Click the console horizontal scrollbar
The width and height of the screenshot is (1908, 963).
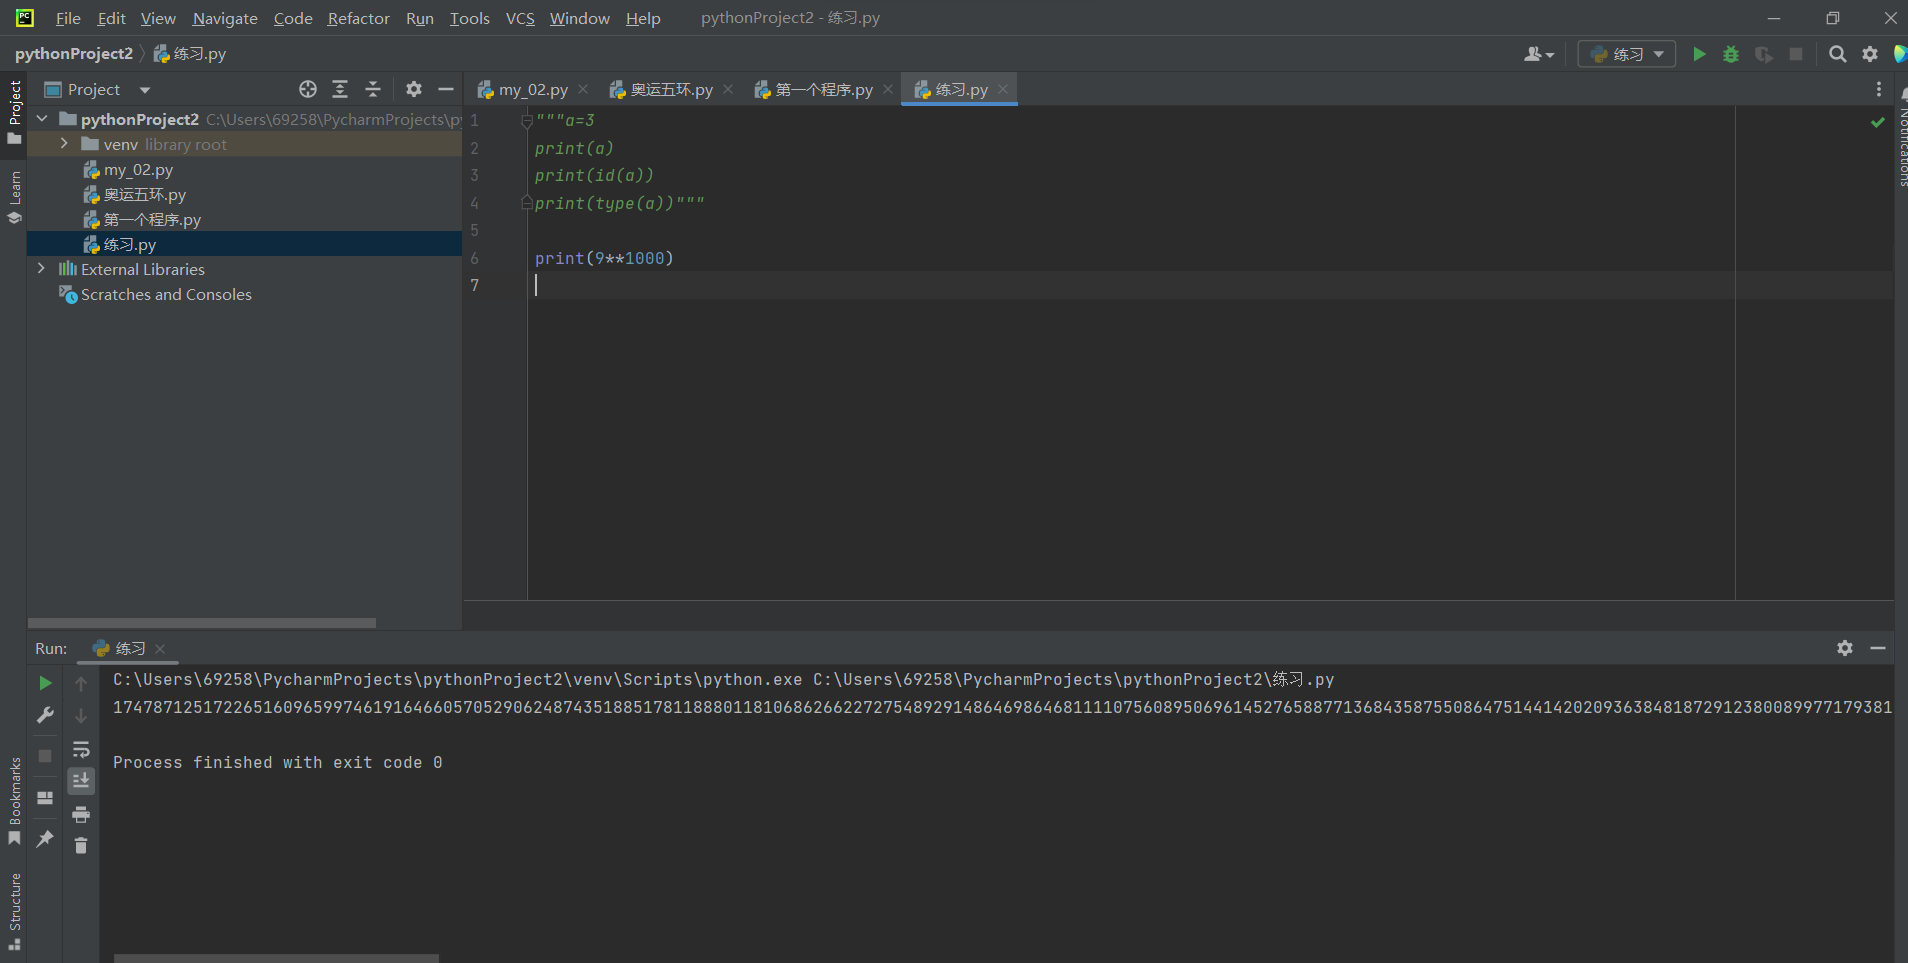click(276, 958)
